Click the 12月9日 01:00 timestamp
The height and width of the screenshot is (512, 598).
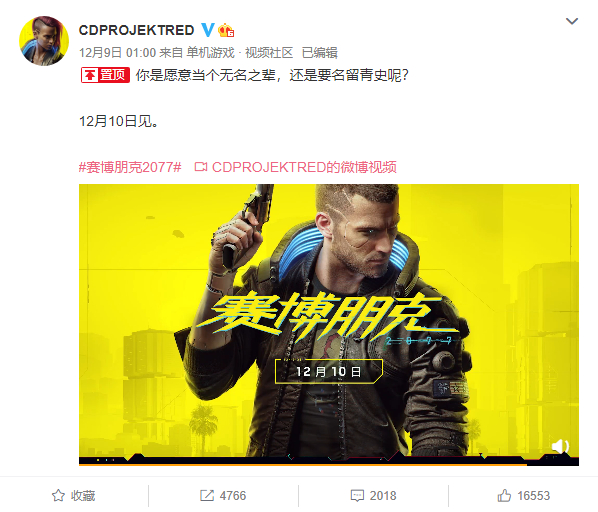117,53
